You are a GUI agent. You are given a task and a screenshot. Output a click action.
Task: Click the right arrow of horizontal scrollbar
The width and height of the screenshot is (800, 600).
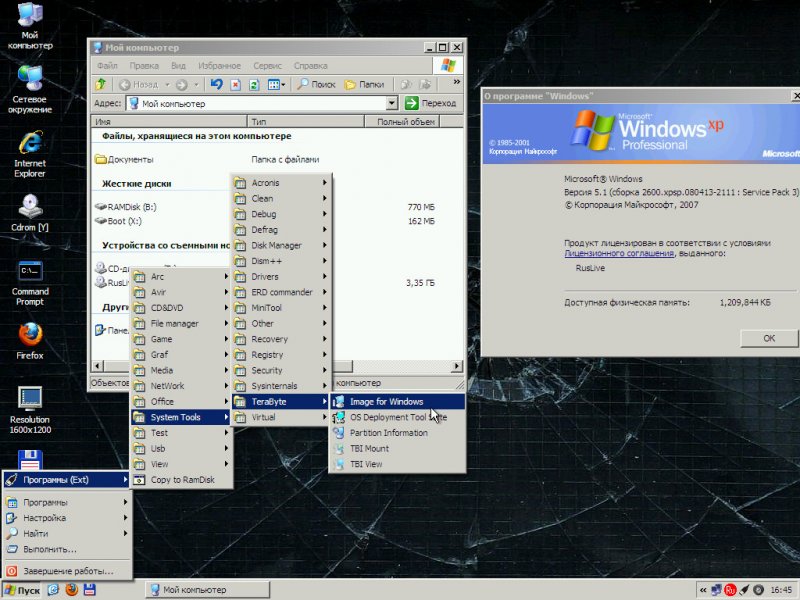(457, 366)
